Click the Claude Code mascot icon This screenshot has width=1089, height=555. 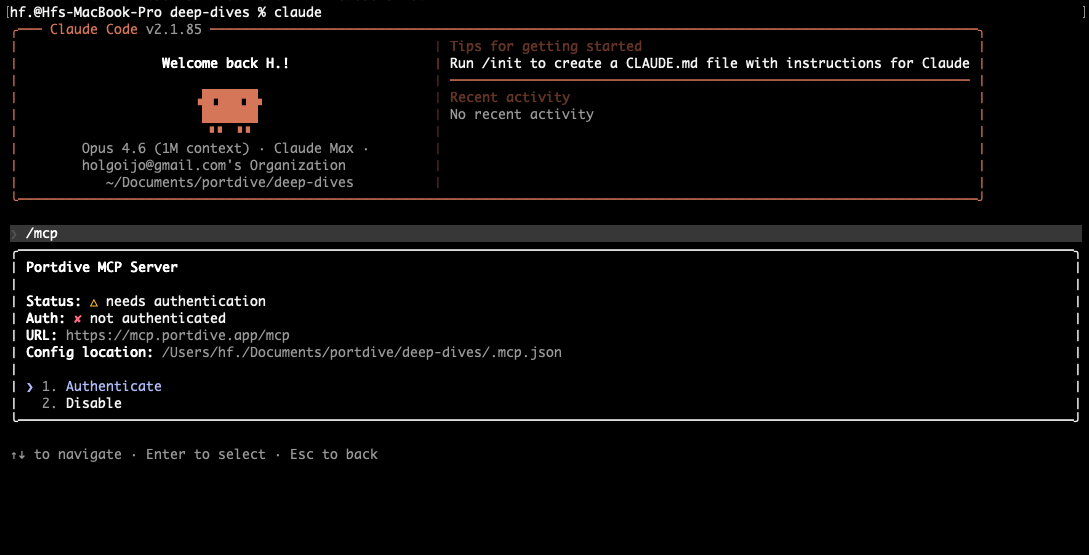(230, 110)
